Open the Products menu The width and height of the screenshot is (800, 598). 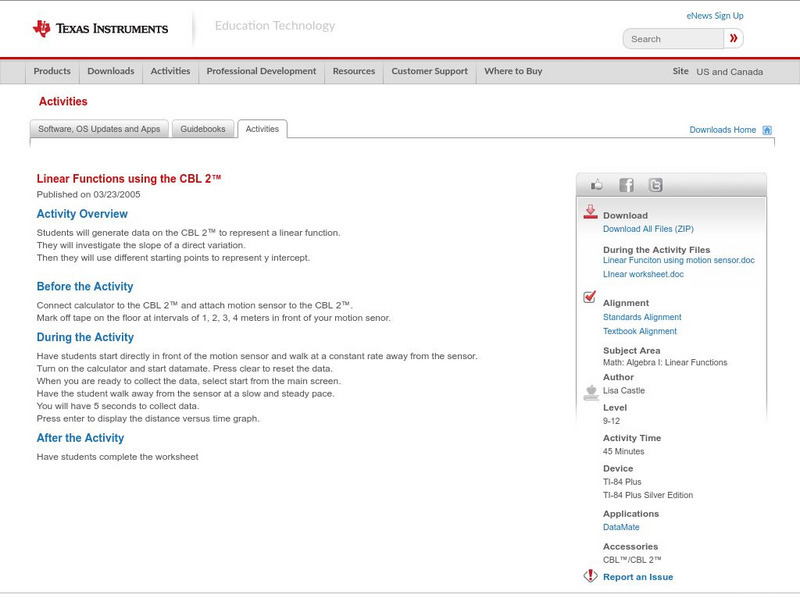[x=52, y=71]
